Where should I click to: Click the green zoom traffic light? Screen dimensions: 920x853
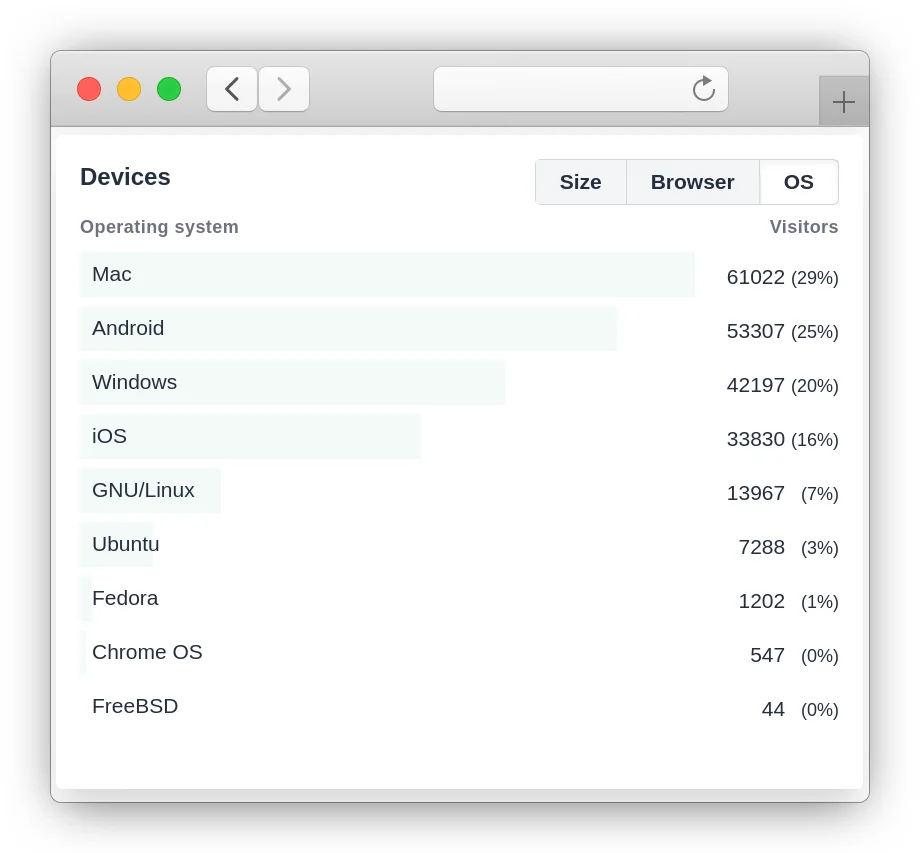click(169, 89)
